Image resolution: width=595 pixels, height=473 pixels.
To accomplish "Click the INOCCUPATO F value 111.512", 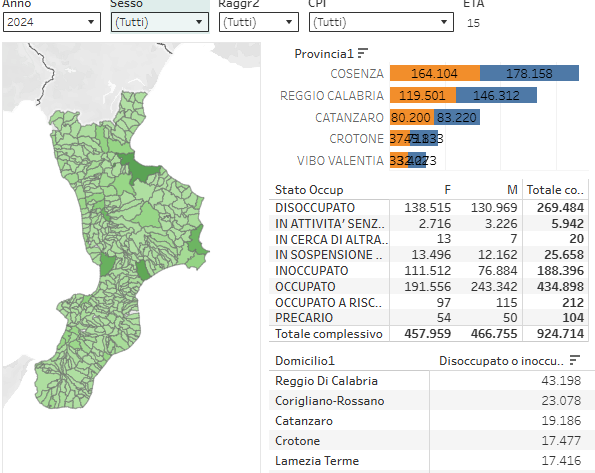I will click(x=428, y=271).
